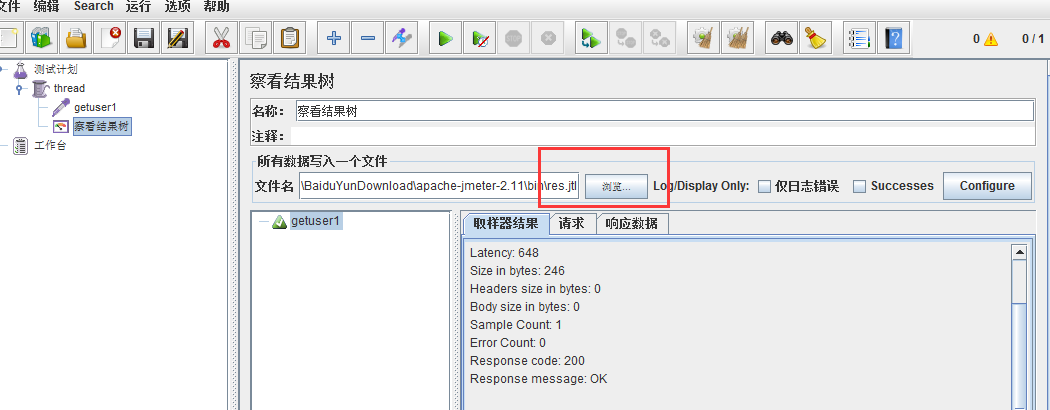Switch to the 响应数据 tab
The height and width of the screenshot is (410, 1050).
633,223
